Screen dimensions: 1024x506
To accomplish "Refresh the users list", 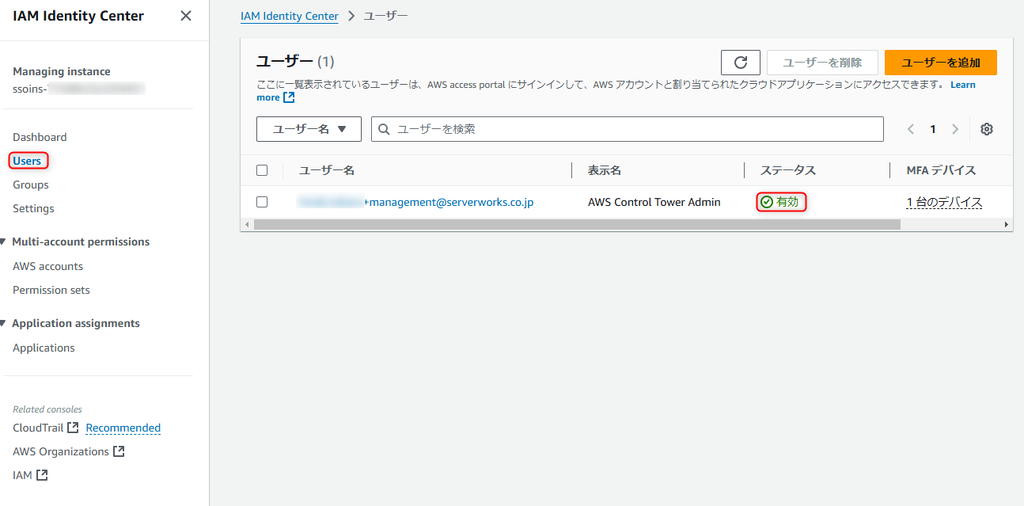I will pyautogui.click(x=741, y=63).
